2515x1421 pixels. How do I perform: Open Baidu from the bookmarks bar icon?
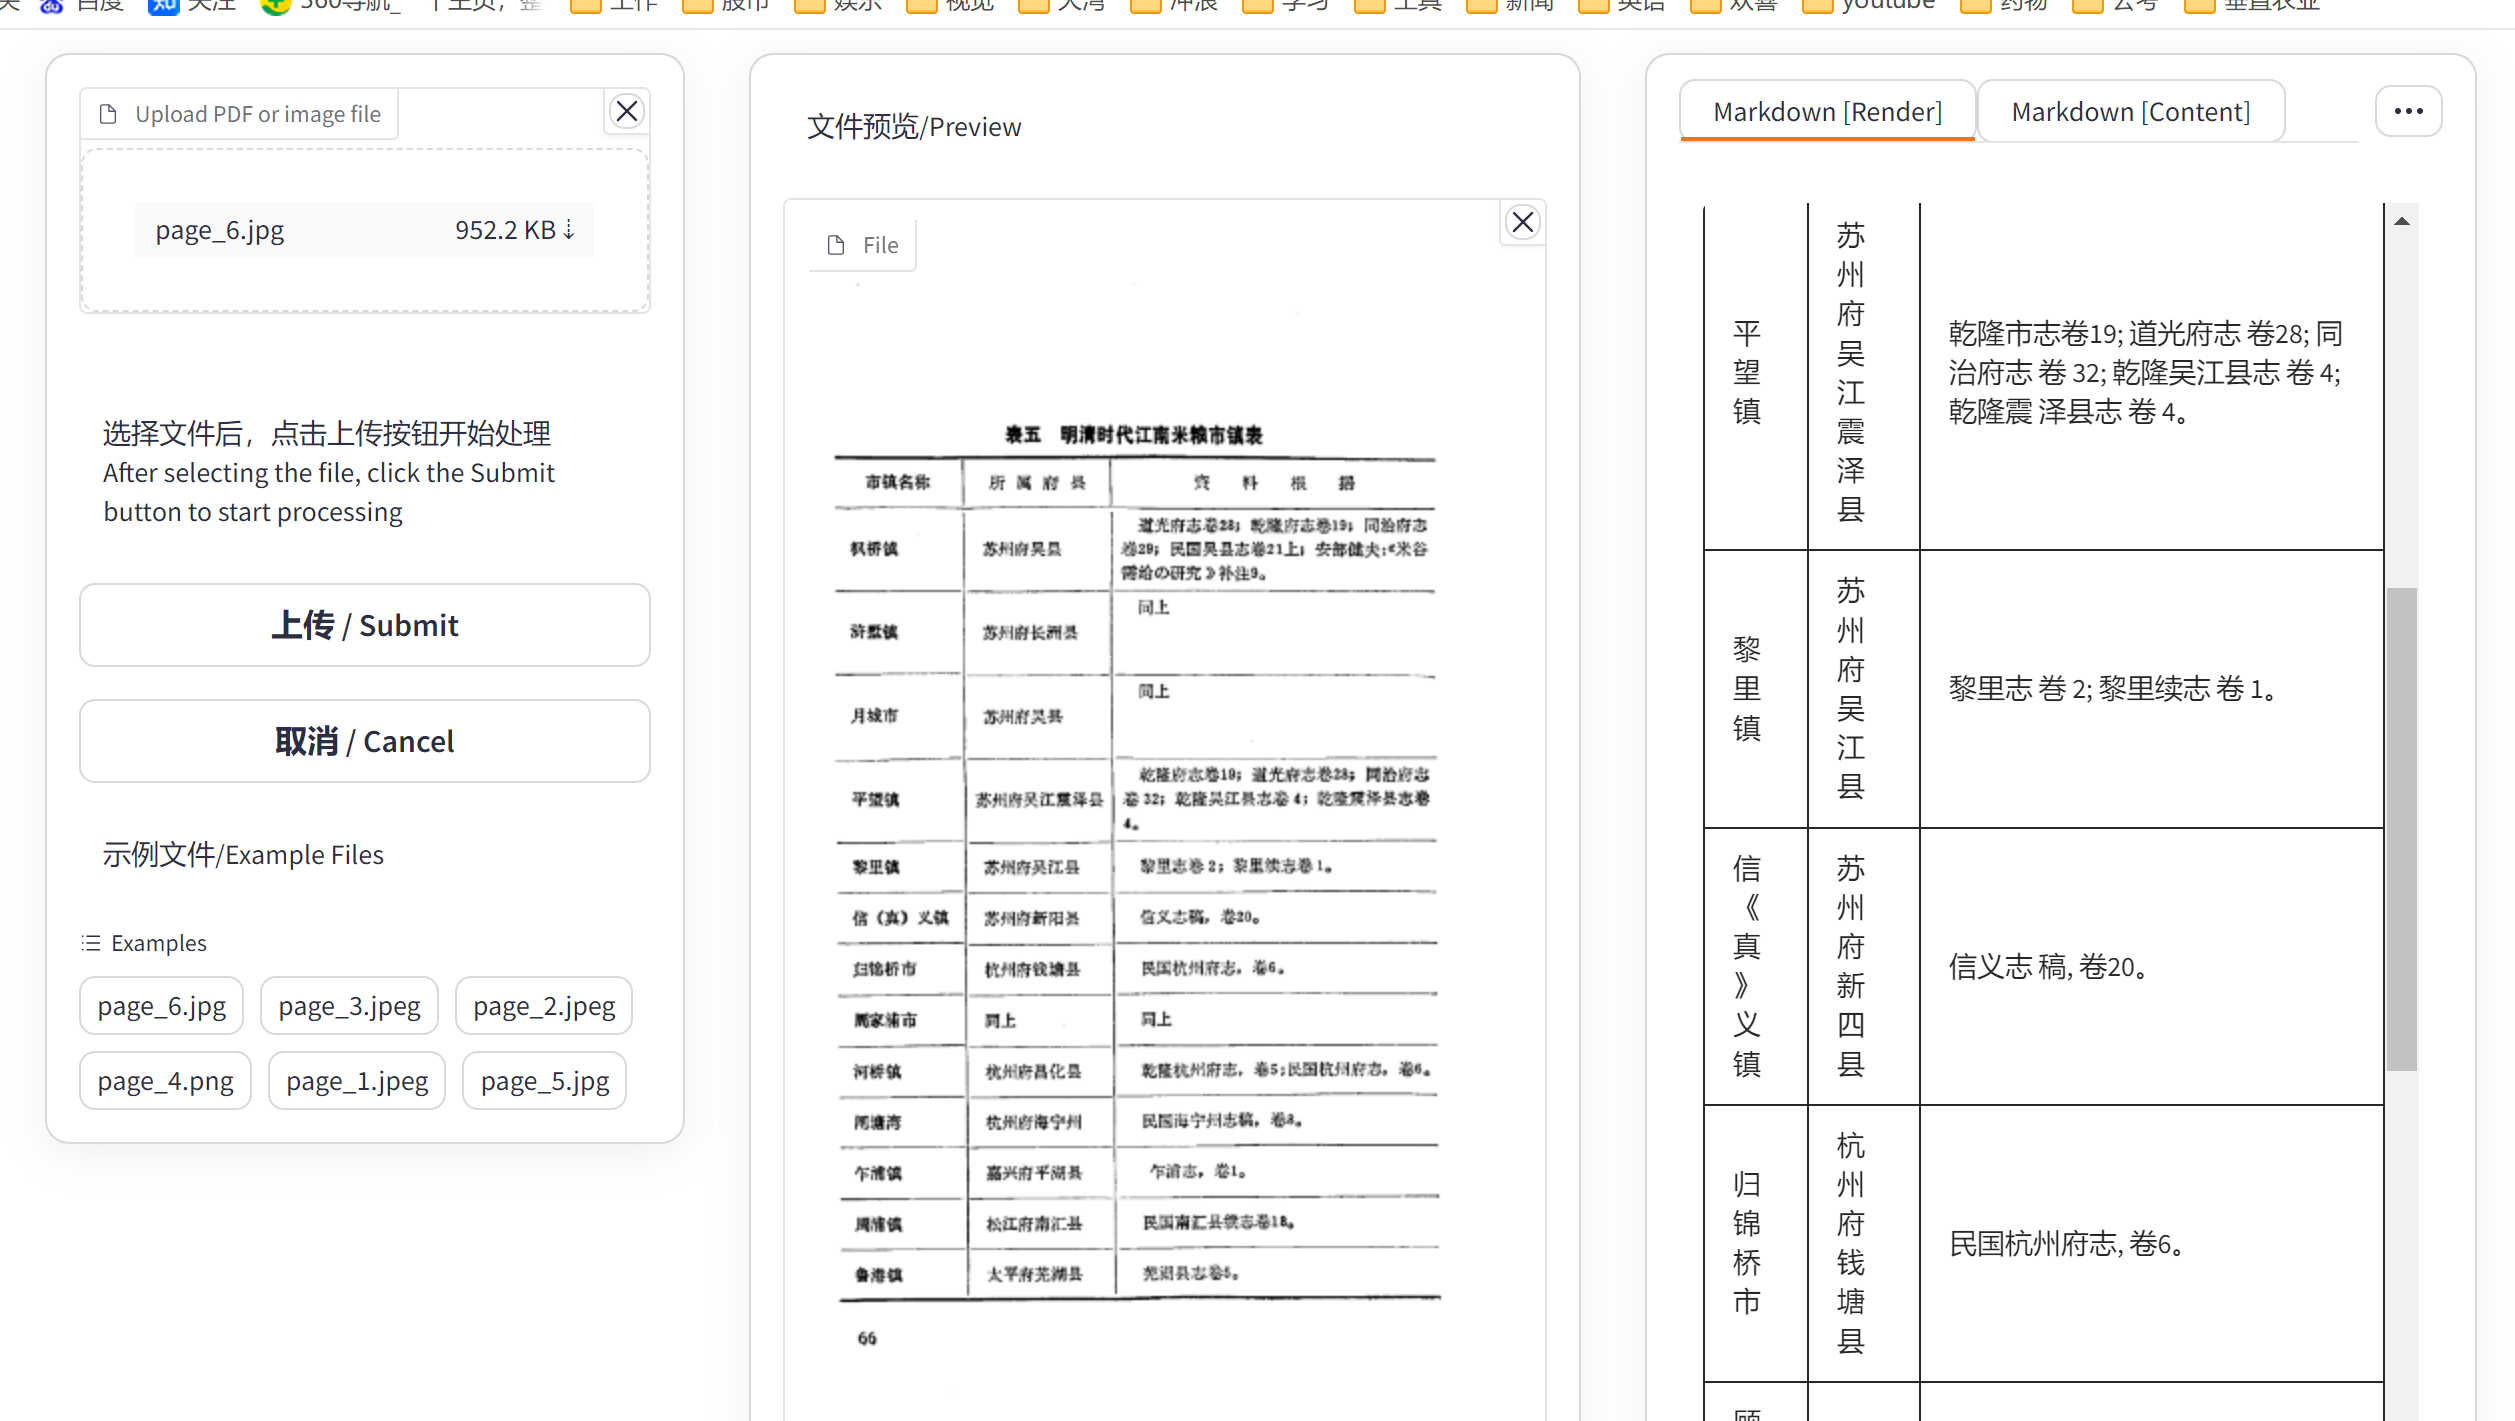tap(52, 6)
